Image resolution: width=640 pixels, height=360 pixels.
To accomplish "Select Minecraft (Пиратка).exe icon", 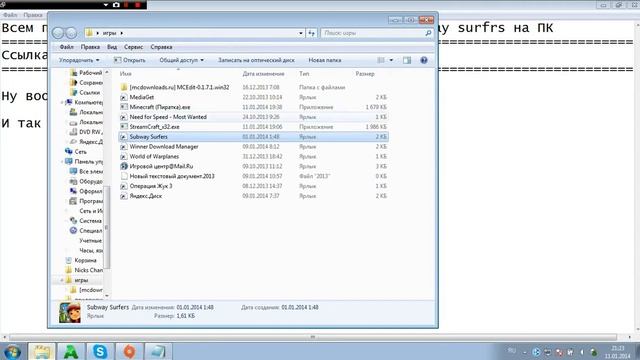I will [124, 107].
